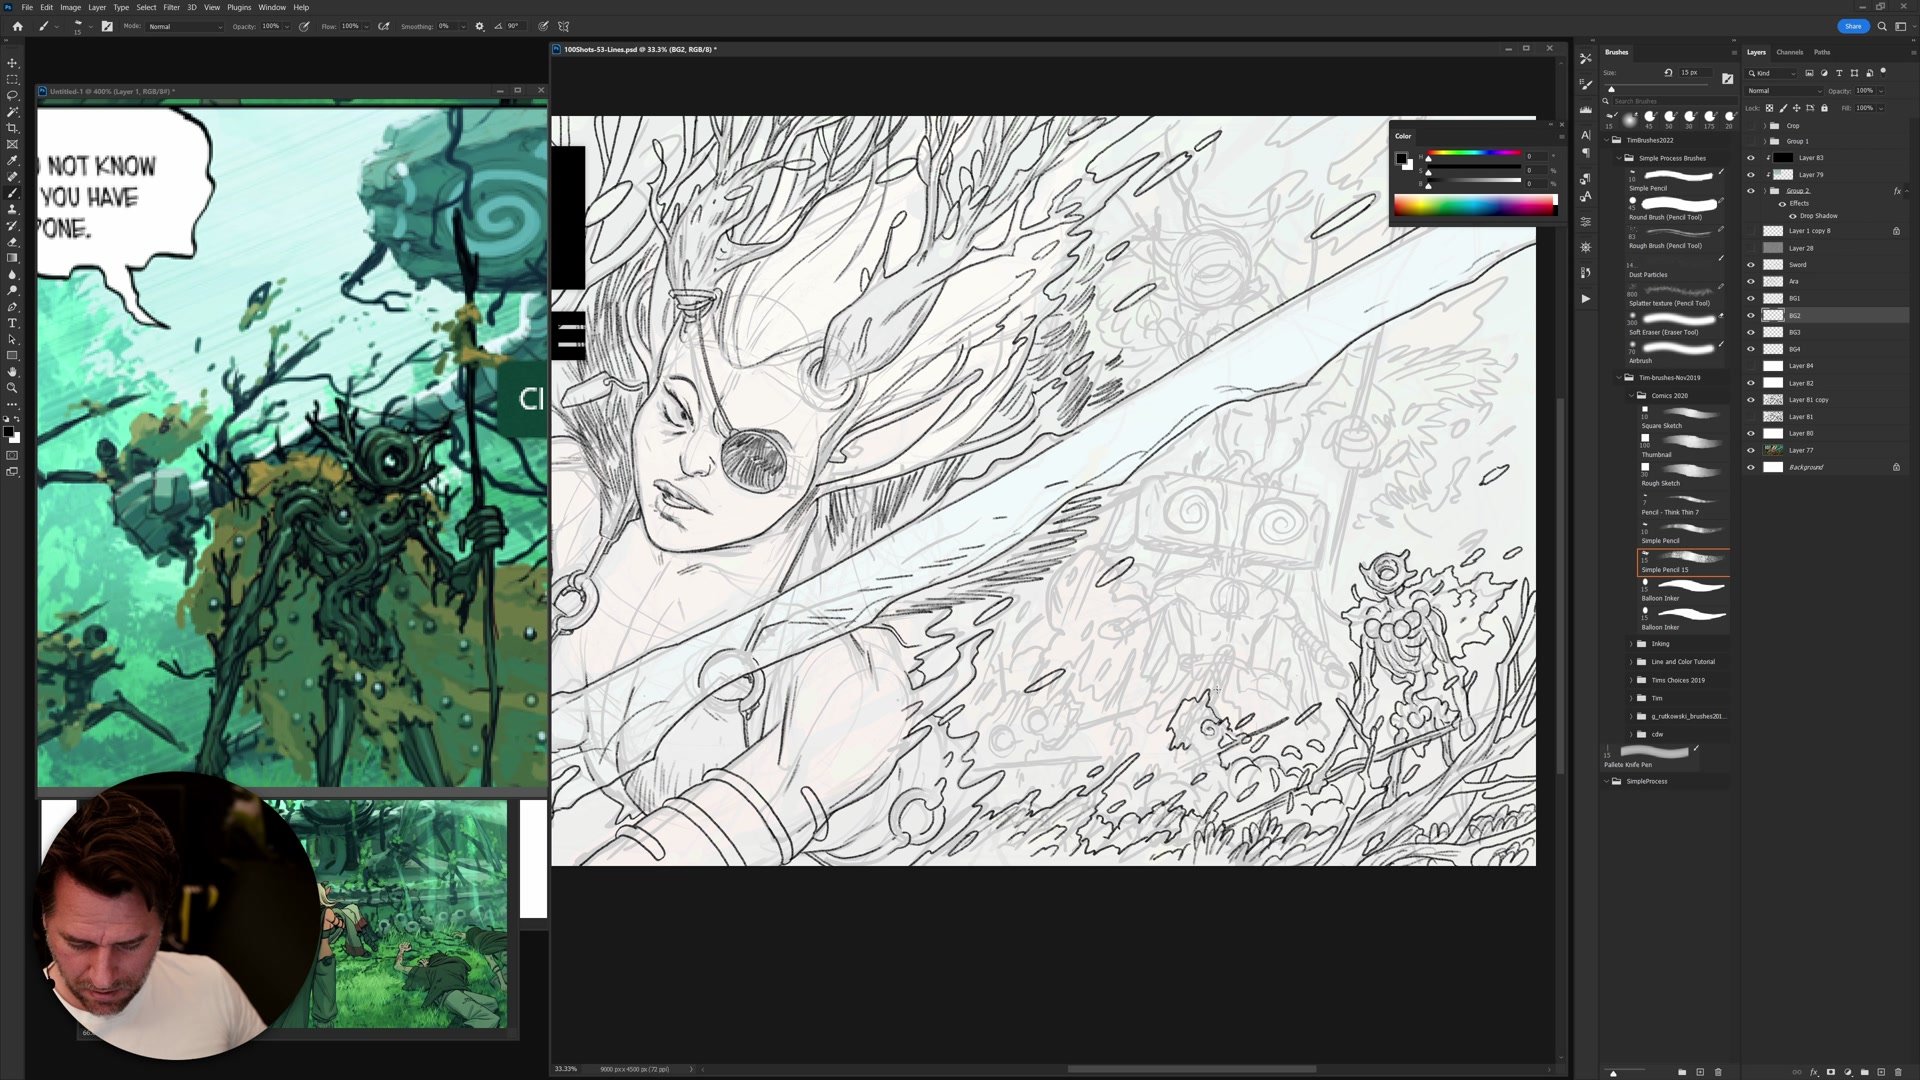This screenshot has width=1920, height=1080.
Task: Select the Eraser tool
Action: click(12, 242)
